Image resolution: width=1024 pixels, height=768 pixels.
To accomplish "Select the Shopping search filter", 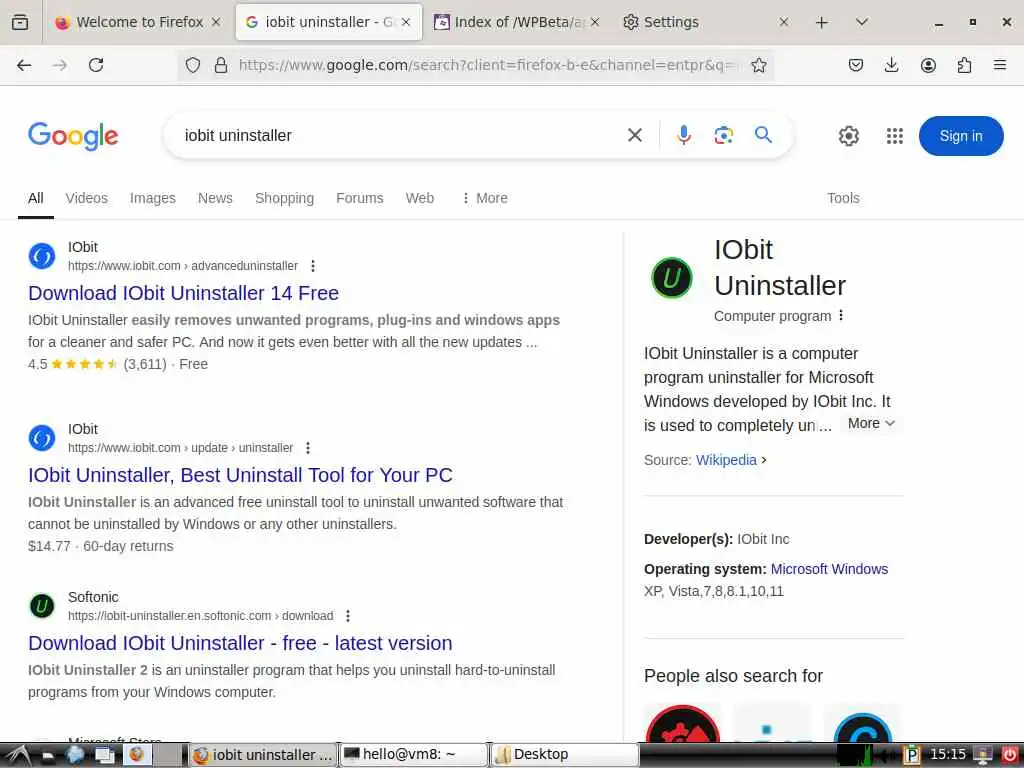I will (284, 198).
